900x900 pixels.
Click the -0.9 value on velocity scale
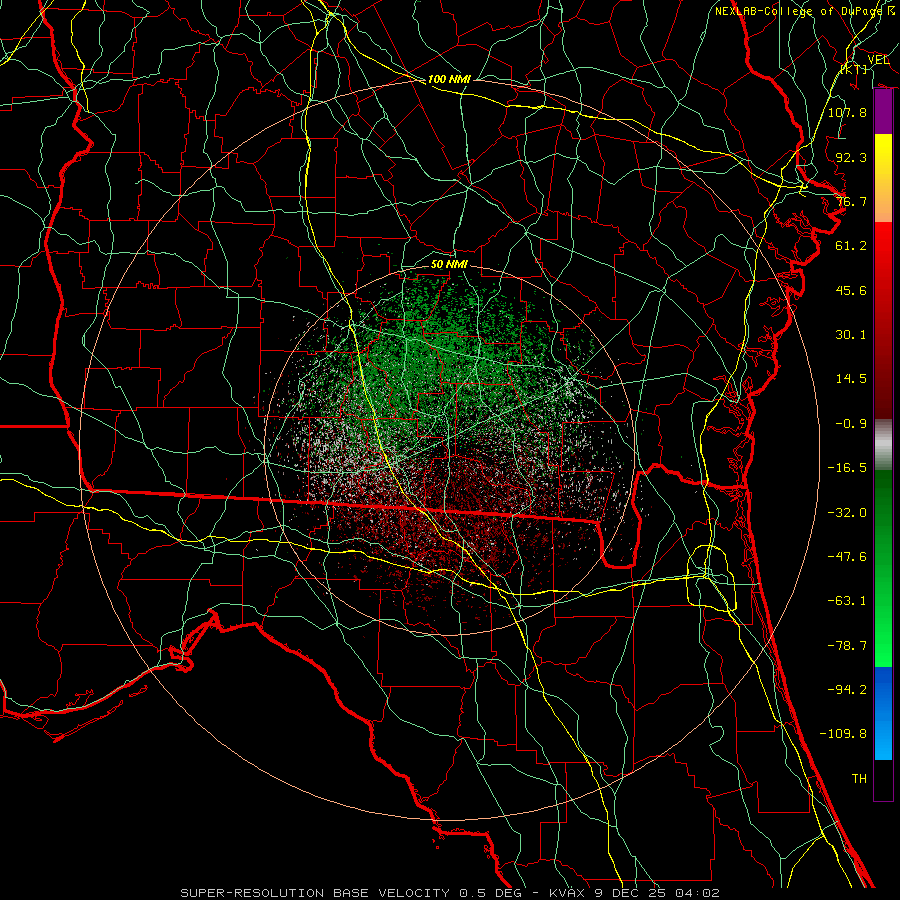pos(851,424)
